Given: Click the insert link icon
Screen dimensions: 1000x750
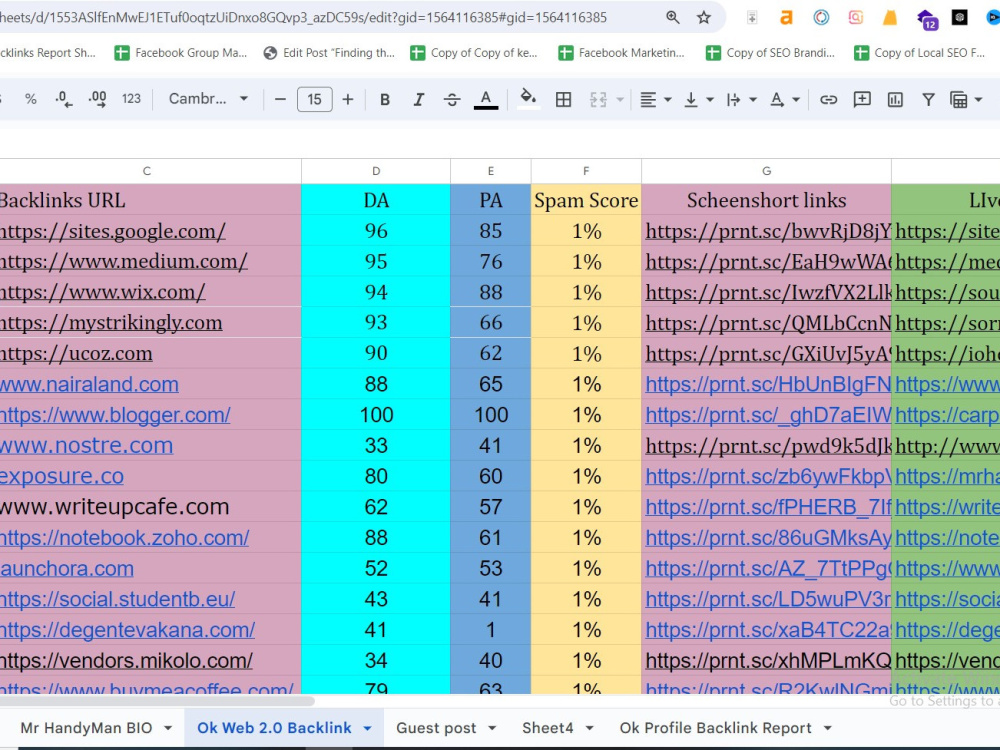Looking at the screenshot, I should pyautogui.click(x=828, y=99).
